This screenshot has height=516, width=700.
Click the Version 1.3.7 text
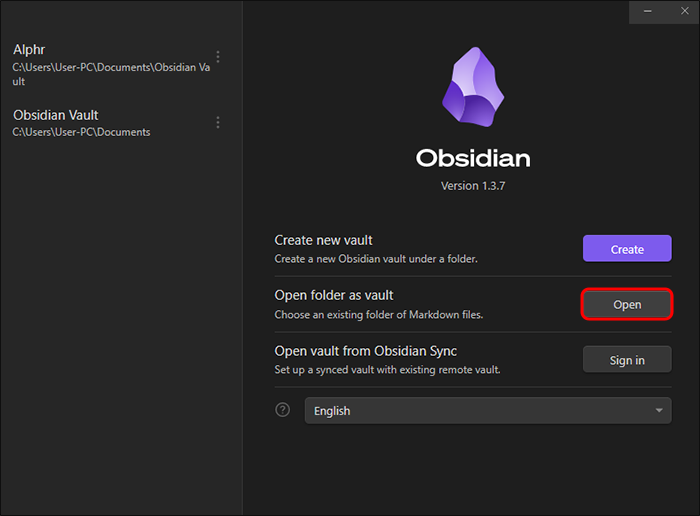(473, 186)
